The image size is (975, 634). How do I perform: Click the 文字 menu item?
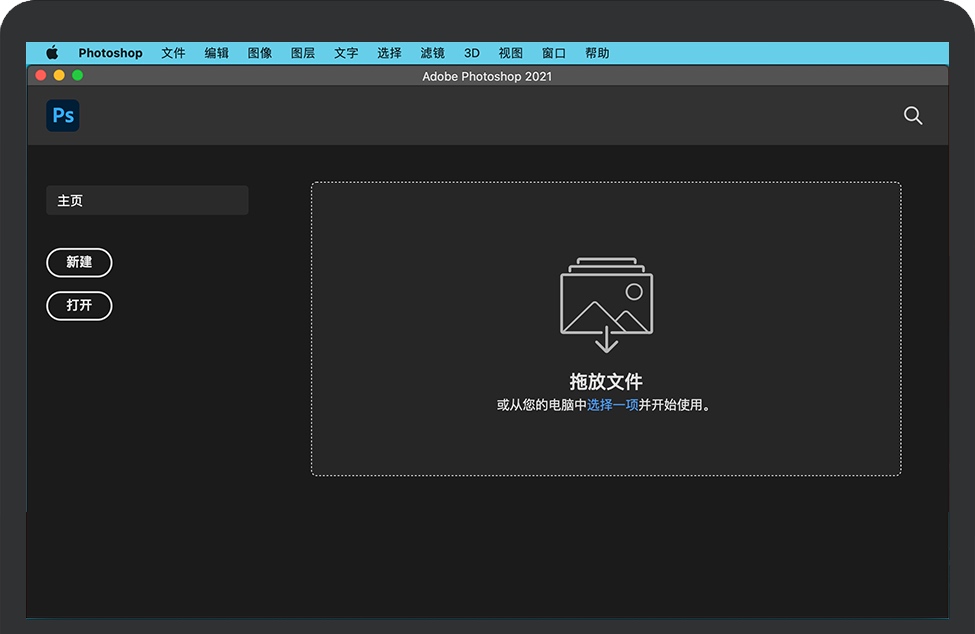346,53
